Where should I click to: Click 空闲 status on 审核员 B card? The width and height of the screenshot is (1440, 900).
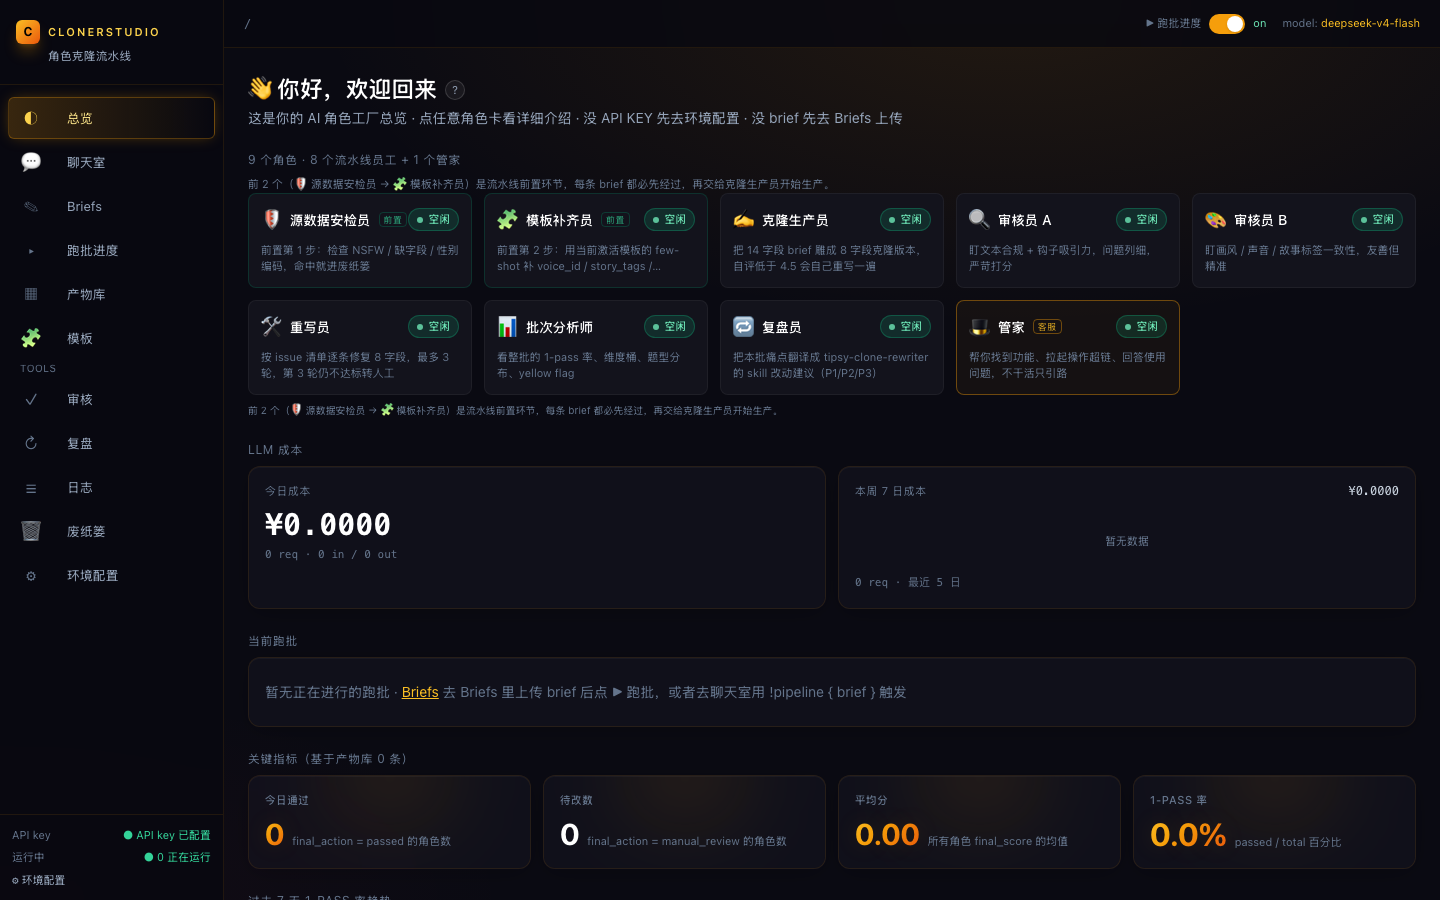click(x=1377, y=219)
